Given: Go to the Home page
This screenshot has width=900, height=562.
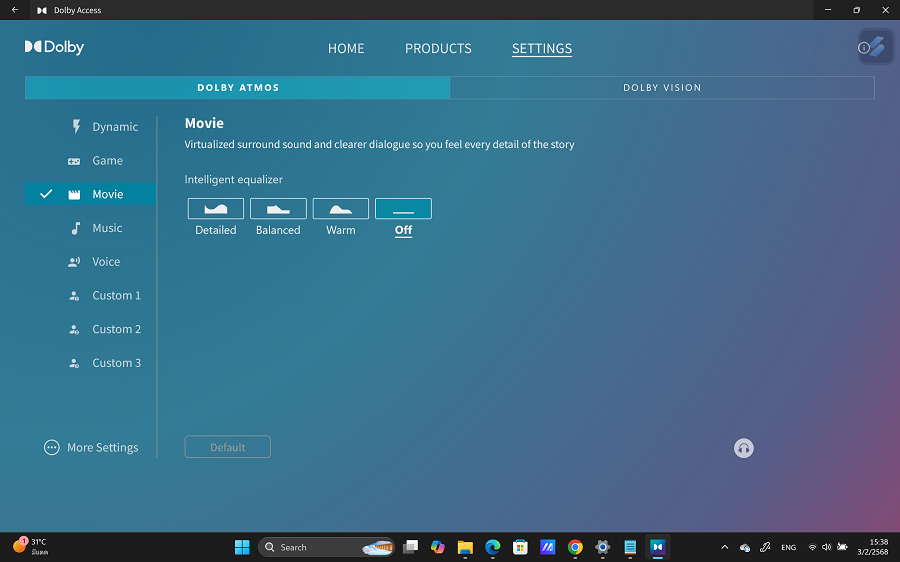Looking at the screenshot, I should (346, 48).
